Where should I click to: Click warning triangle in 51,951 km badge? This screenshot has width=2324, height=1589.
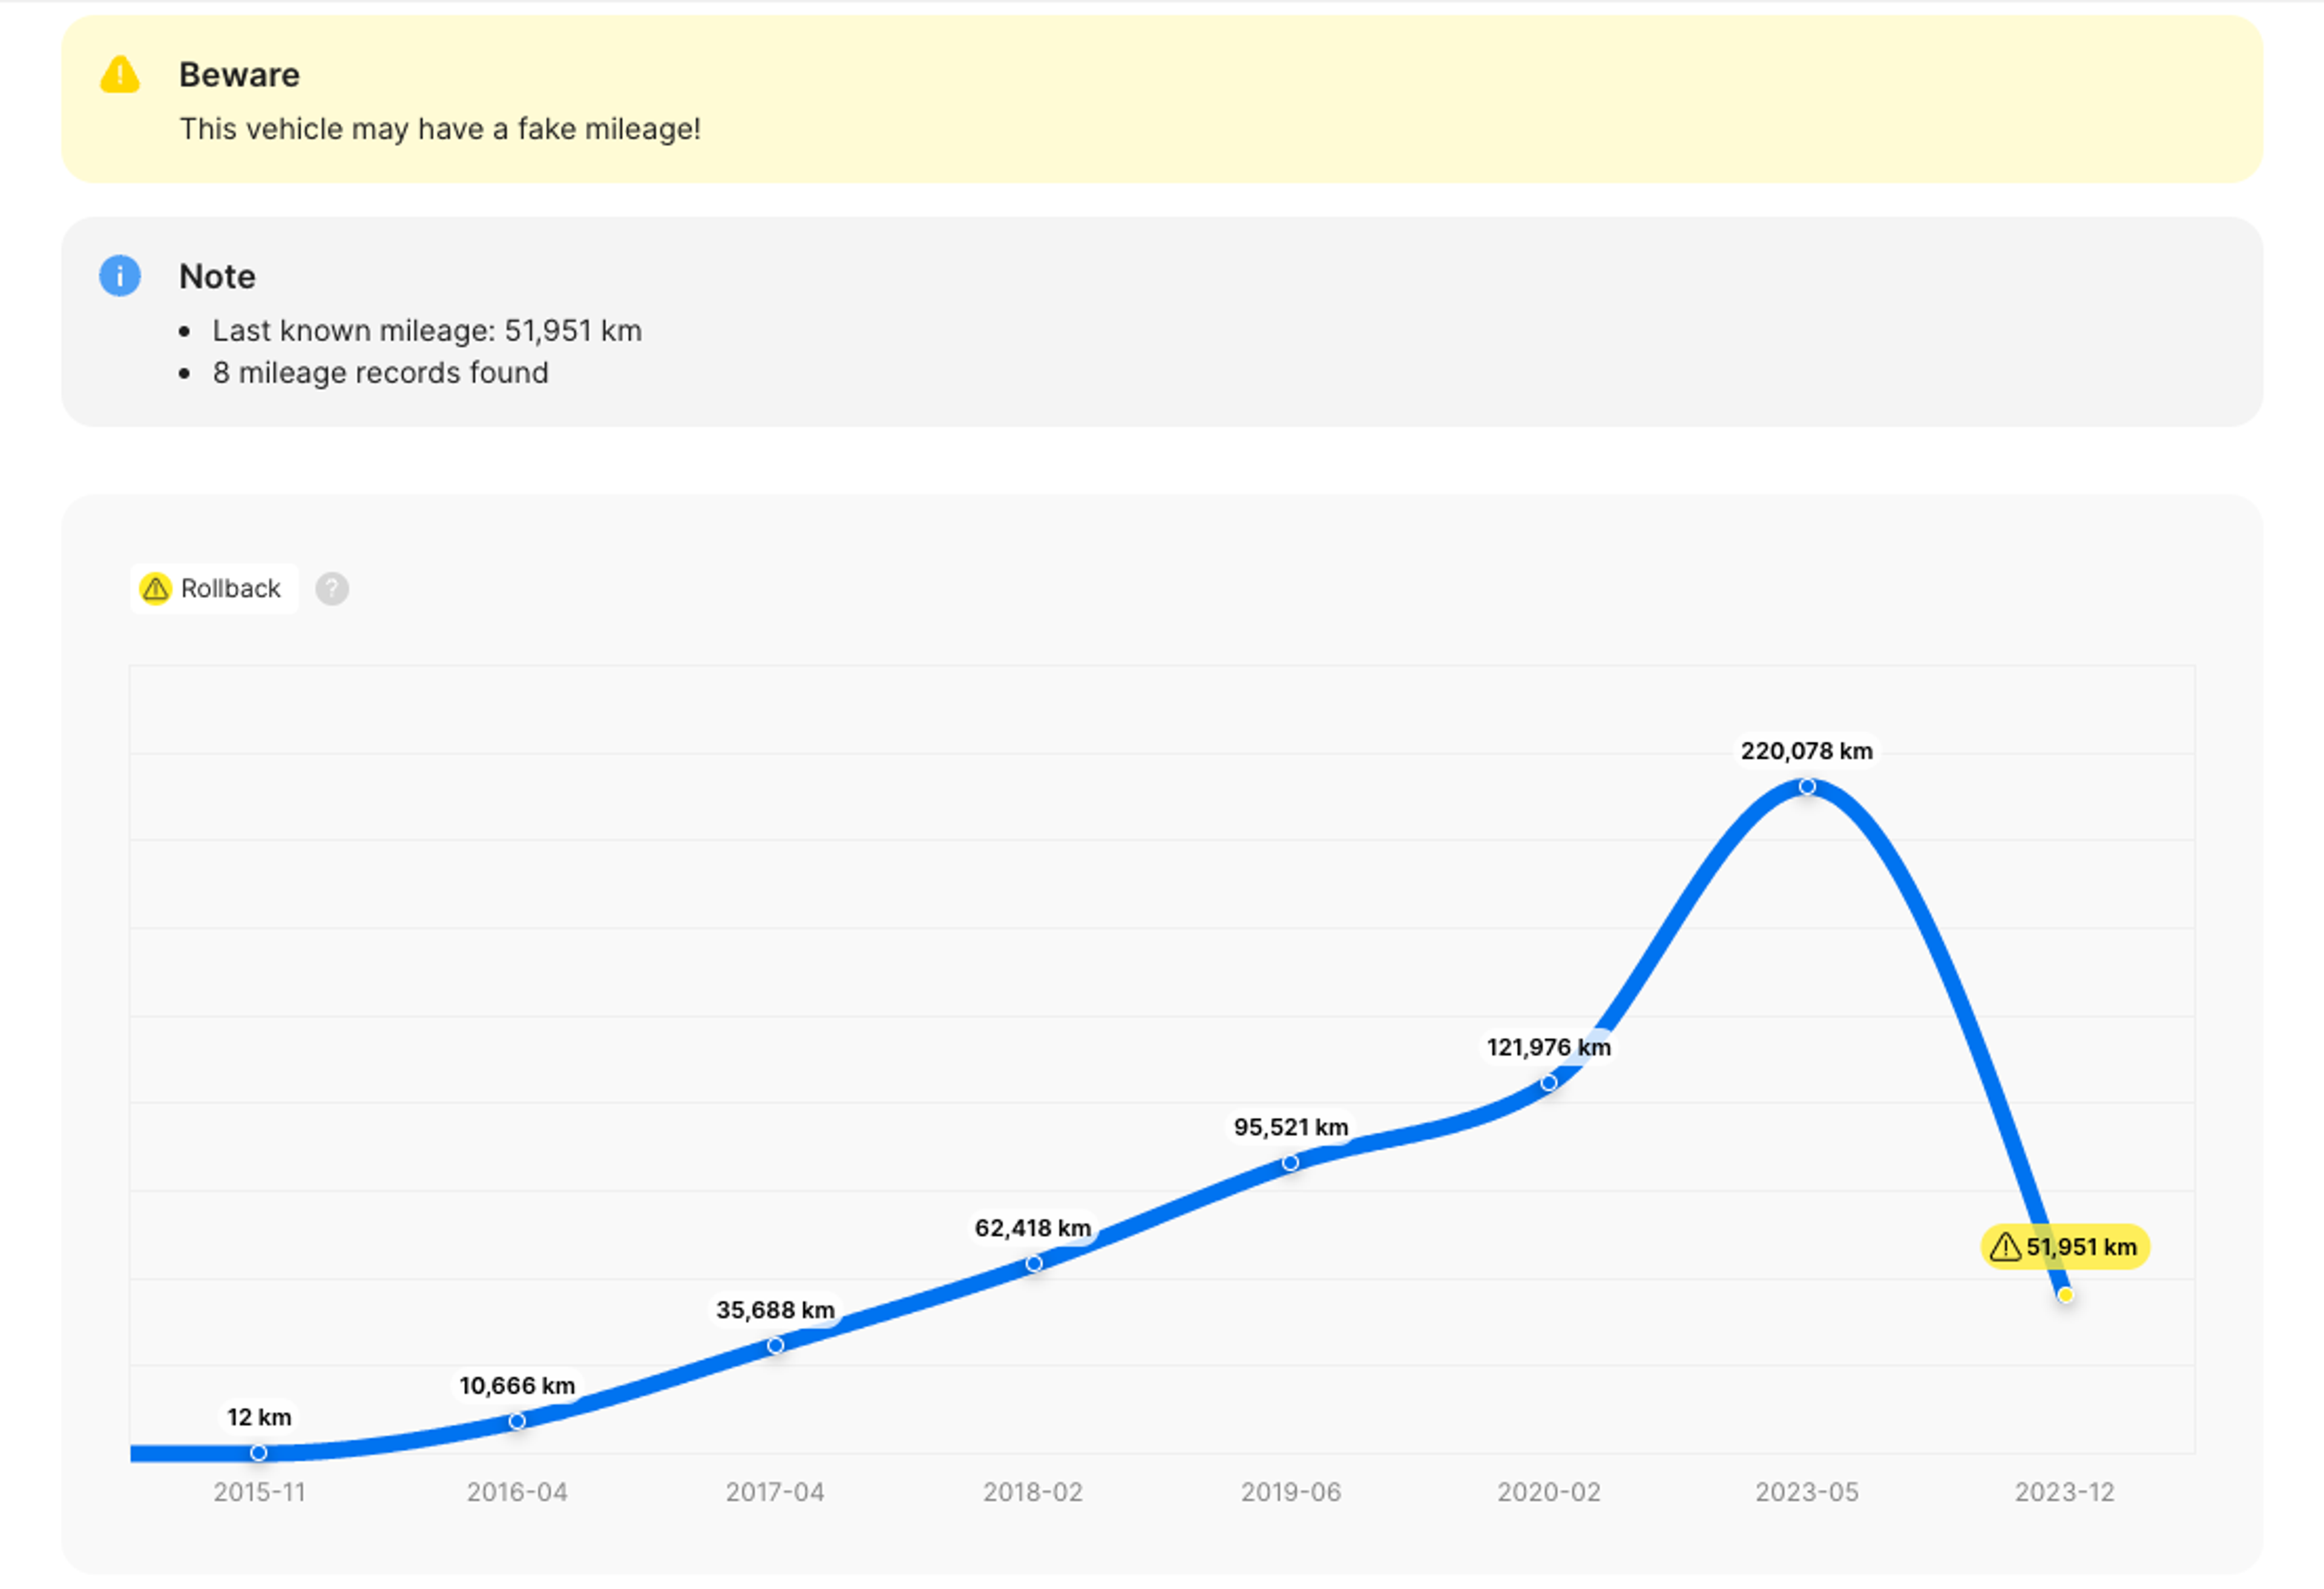[x=2005, y=1247]
